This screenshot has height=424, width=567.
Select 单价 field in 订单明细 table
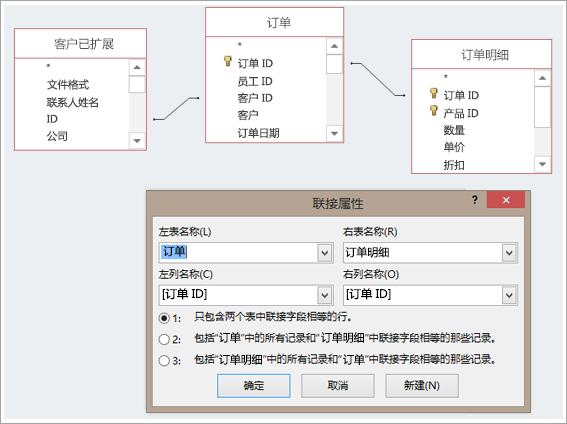click(454, 147)
